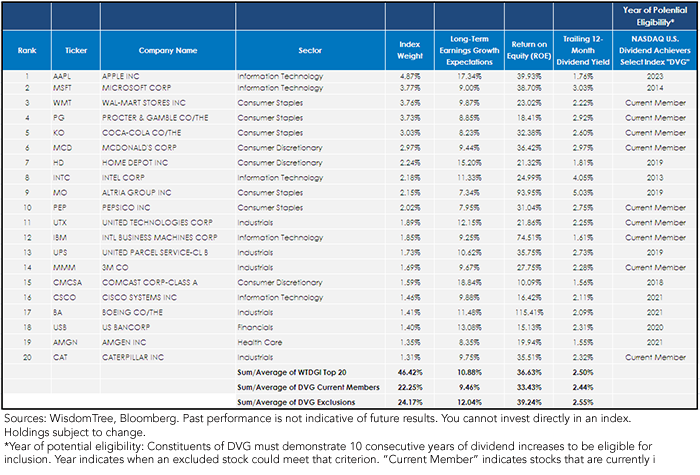Select the CSCO ticker cell
Screen dimensions: 700x475
[64, 298]
